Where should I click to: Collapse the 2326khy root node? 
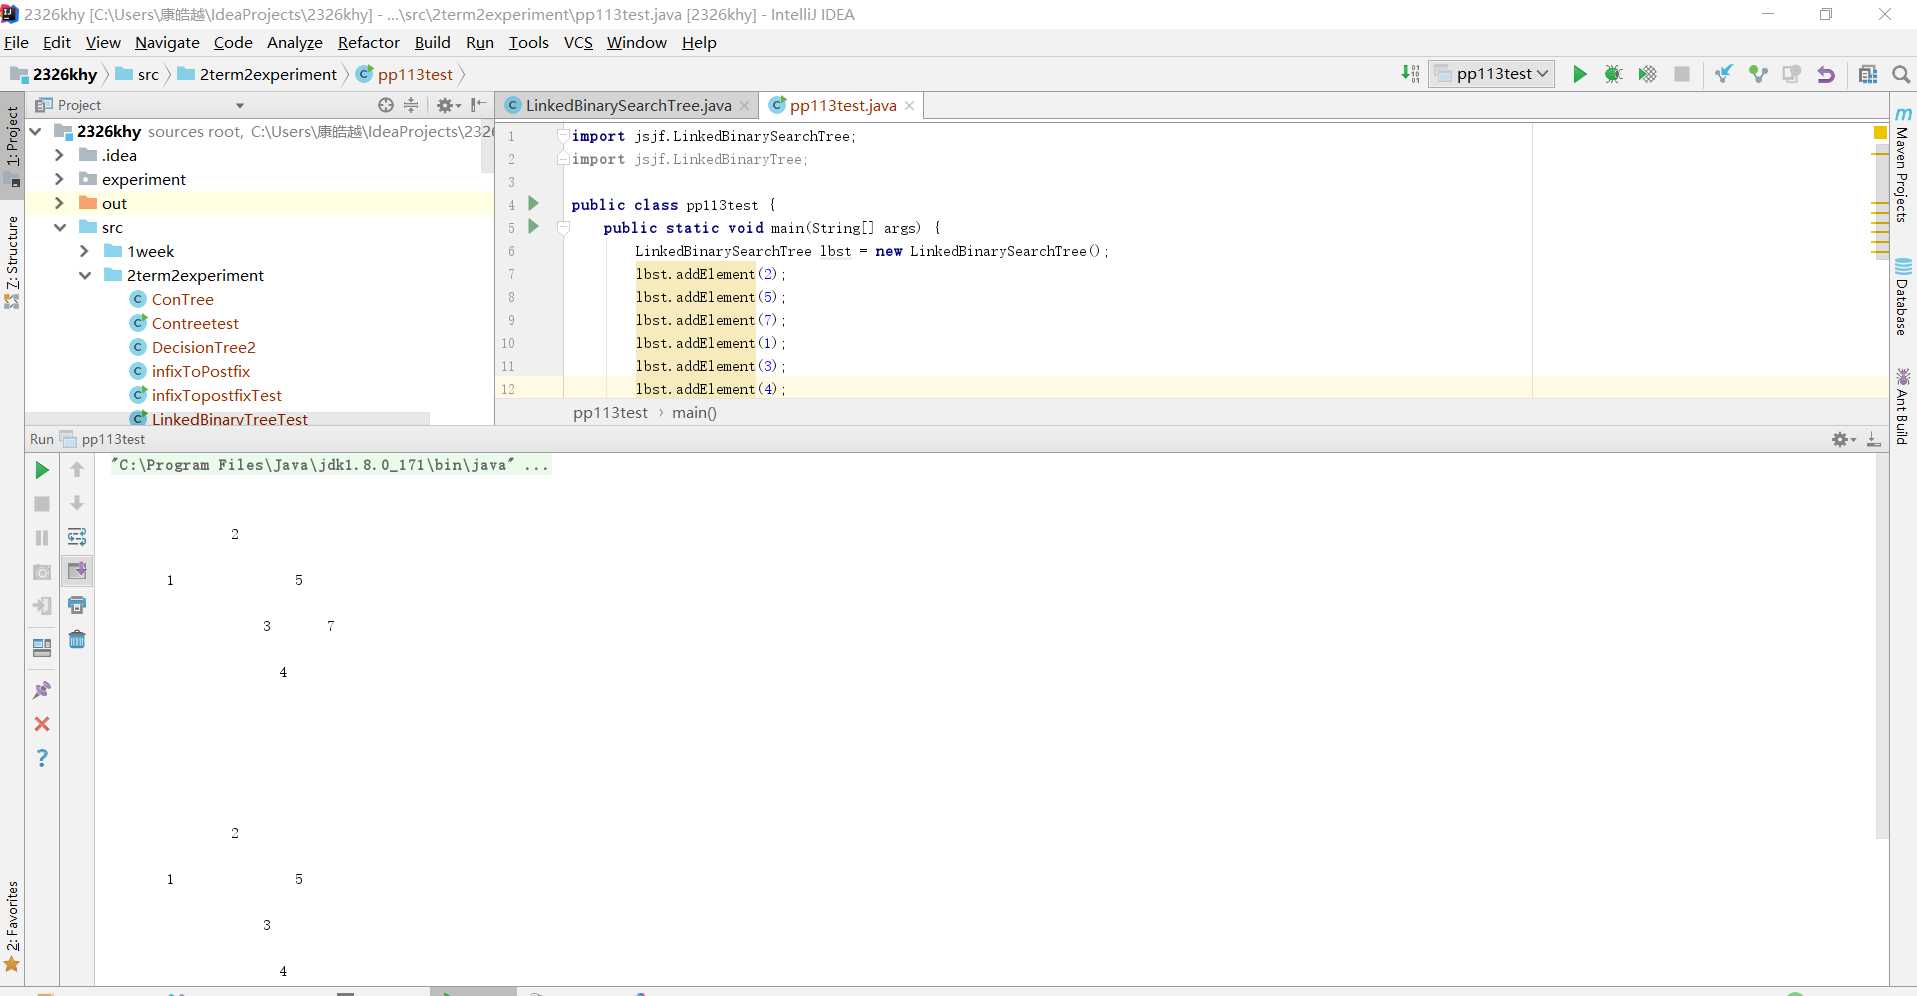point(36,131)
